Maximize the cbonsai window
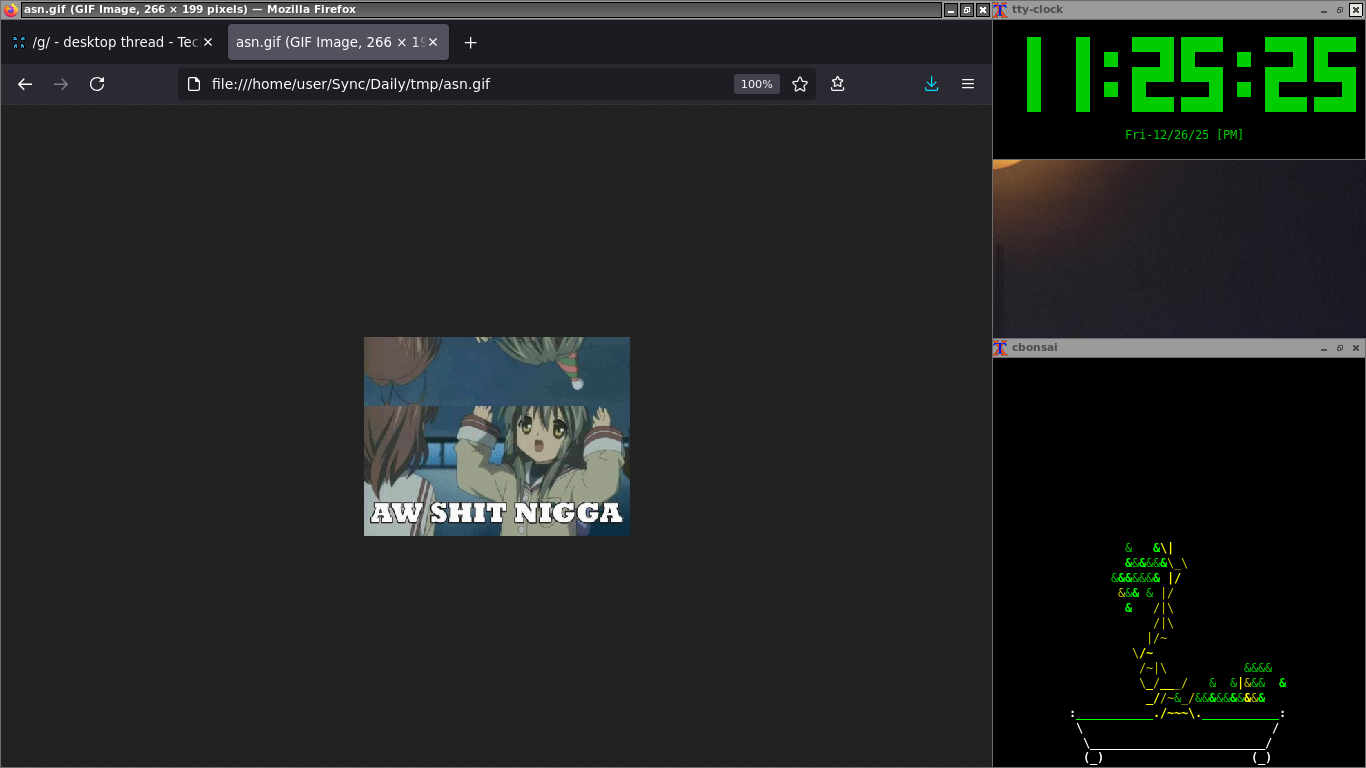 (x=1340, y=348)
